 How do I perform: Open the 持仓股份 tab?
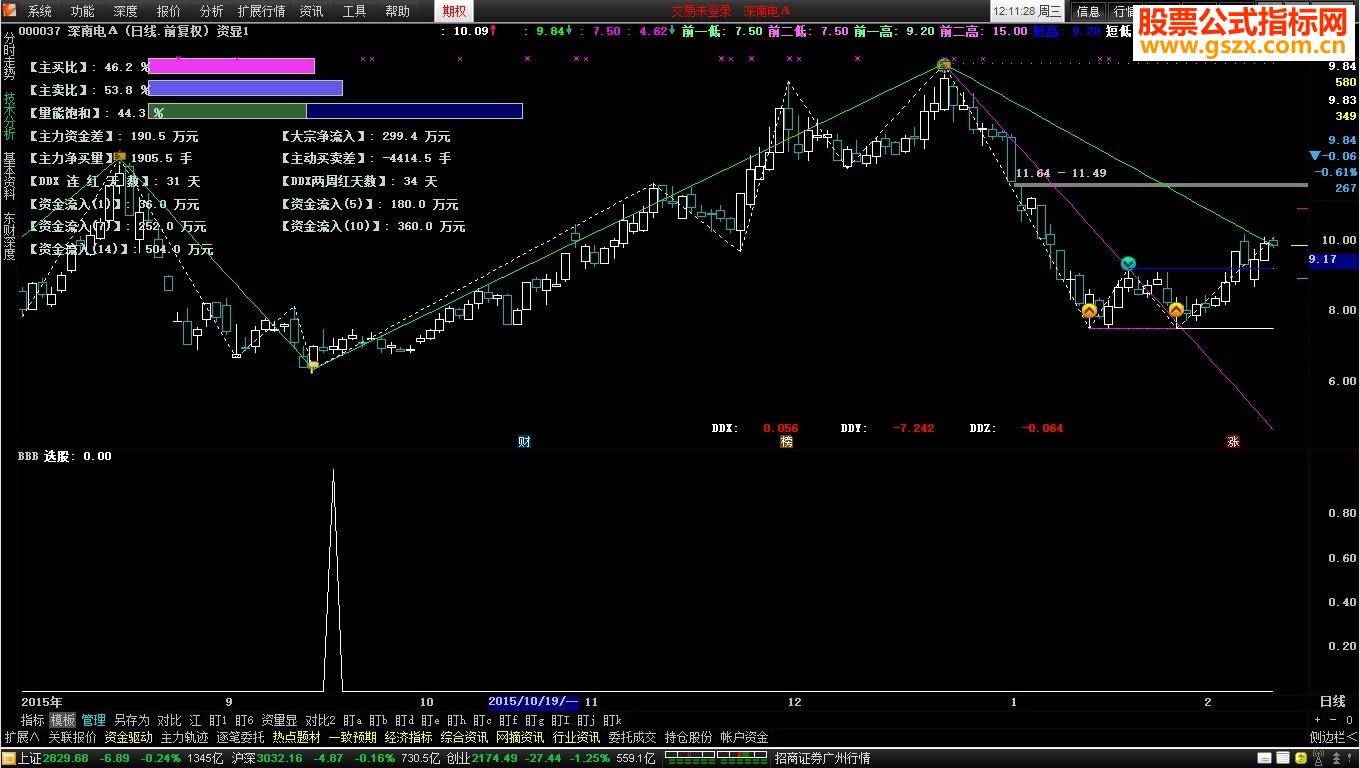(688, 737)
